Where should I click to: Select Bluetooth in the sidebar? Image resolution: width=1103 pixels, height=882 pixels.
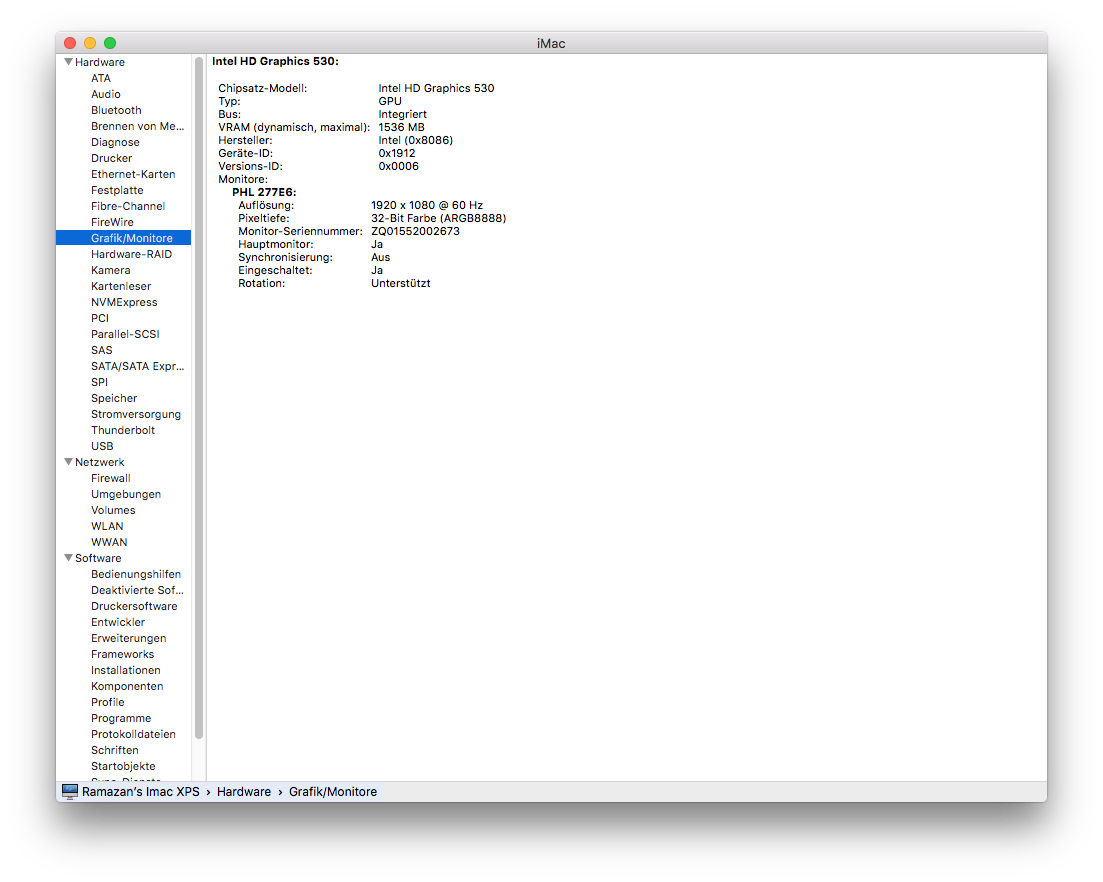point(116,110)
